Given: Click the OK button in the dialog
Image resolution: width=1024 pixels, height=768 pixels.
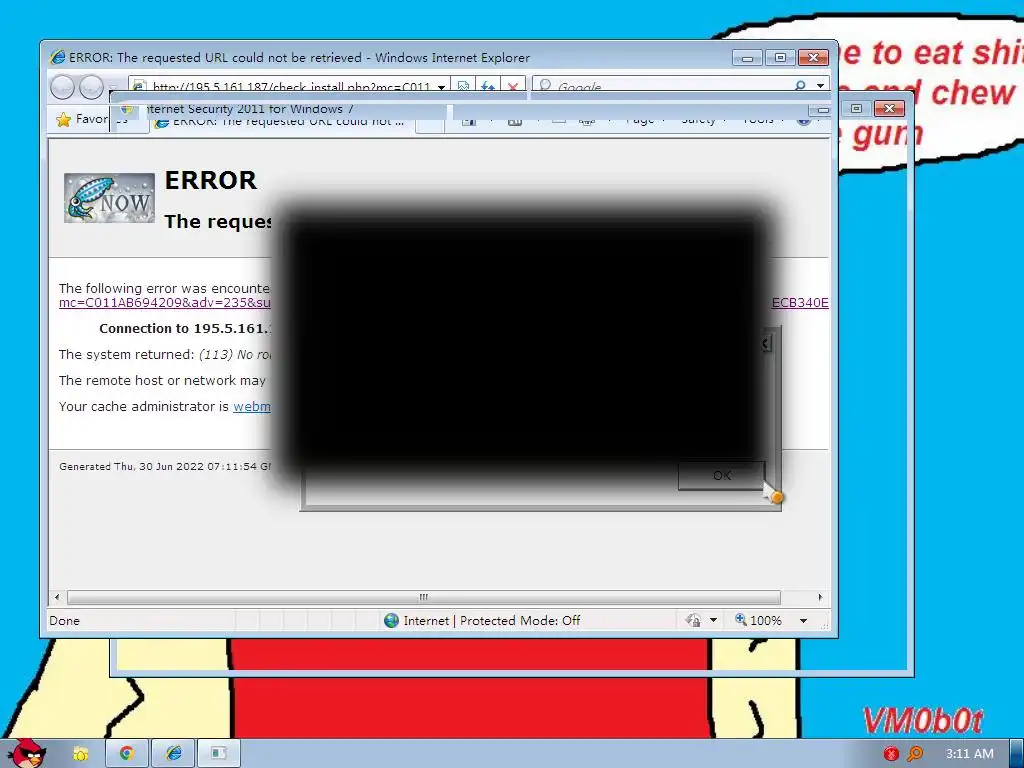Looking at the screenshot, I should coord(721,475).
